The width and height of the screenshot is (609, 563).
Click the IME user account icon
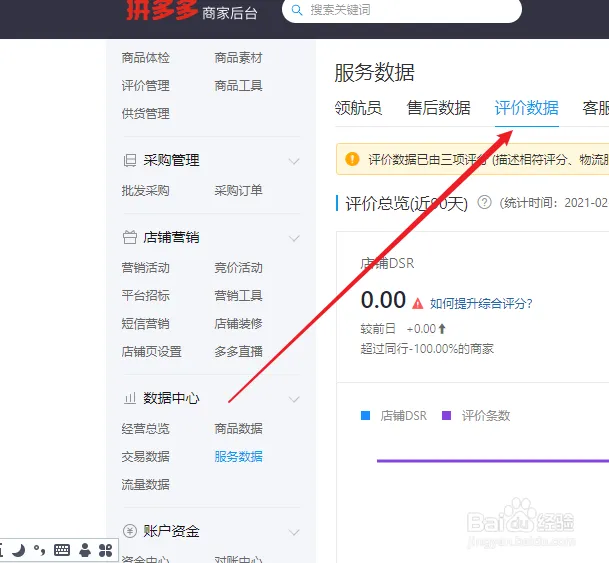(x=85, y=550)
